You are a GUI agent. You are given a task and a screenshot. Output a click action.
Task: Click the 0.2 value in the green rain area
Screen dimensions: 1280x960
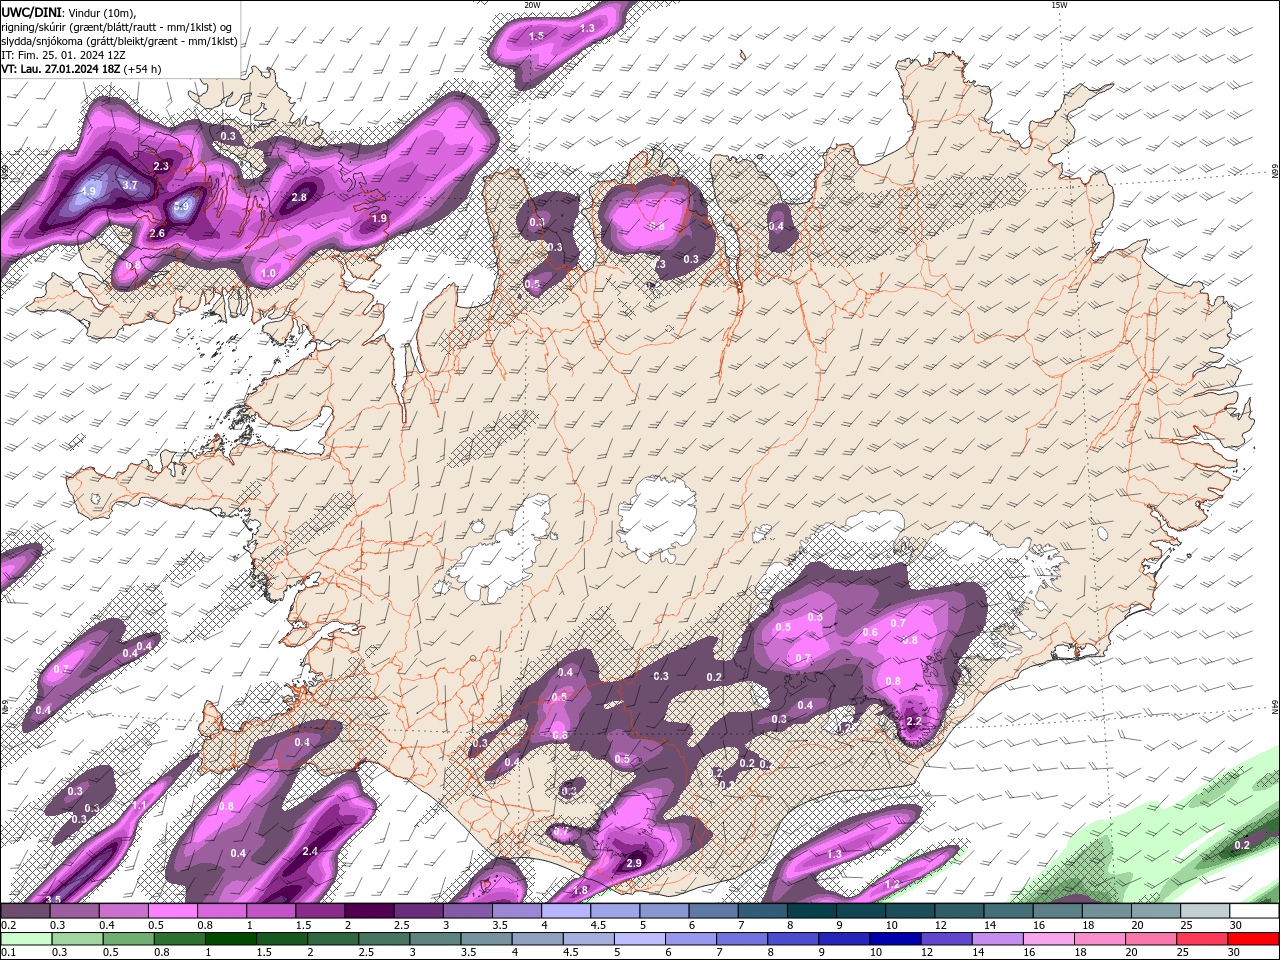(x=1242, y=845)
